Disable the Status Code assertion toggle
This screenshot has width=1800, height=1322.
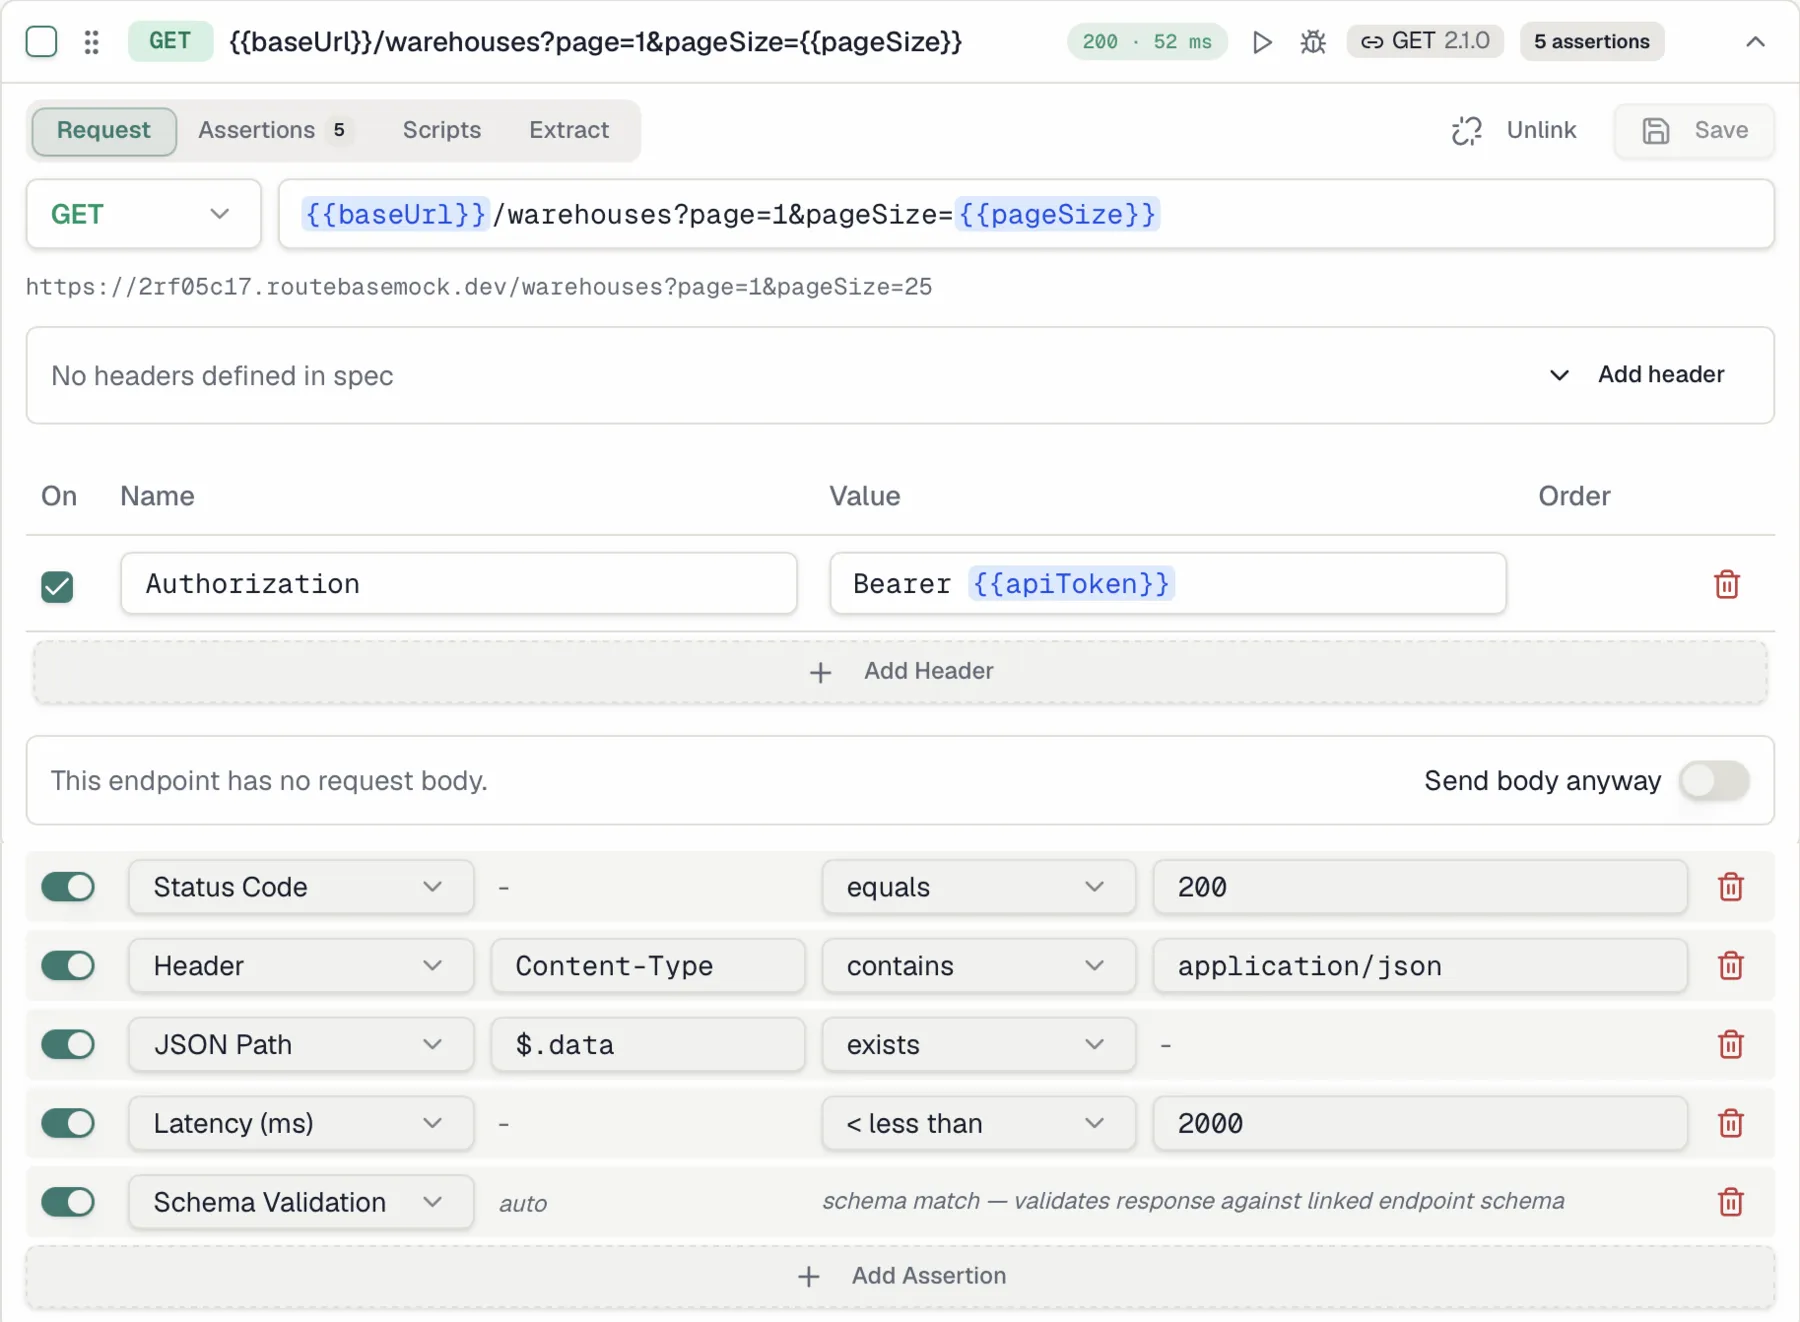pos(68,887)
